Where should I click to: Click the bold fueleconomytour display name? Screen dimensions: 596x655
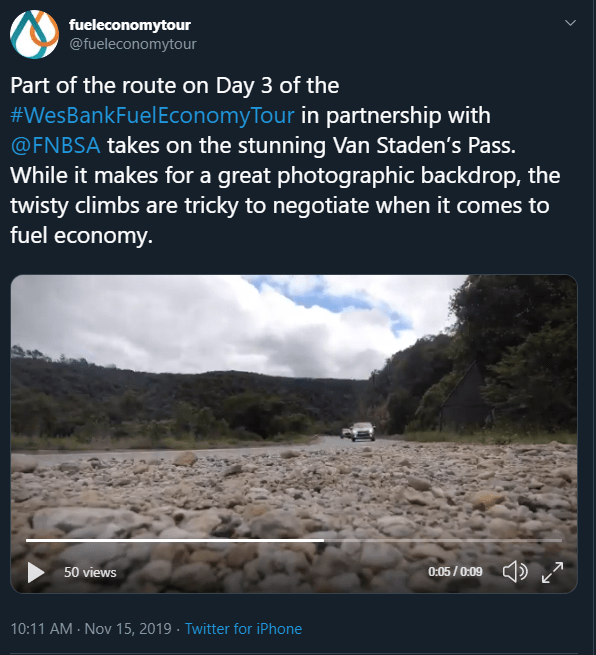coord(129,25)
